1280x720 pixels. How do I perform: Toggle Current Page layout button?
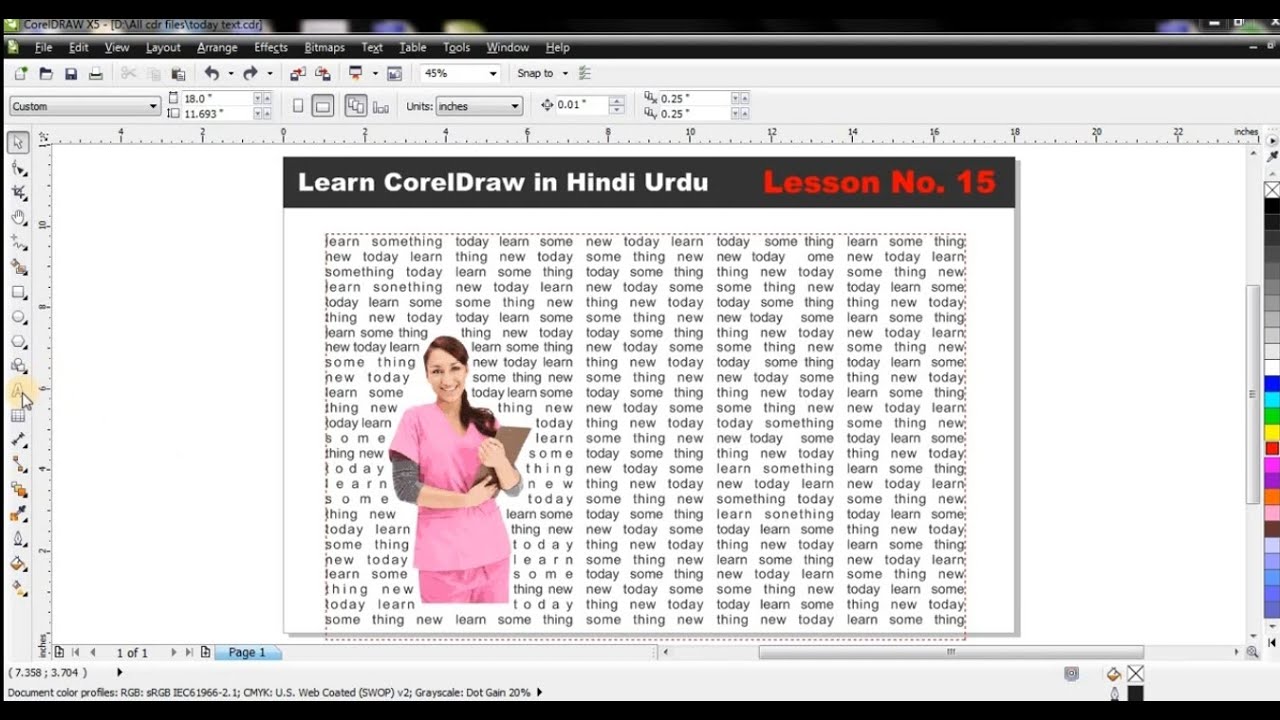[381, 106]
